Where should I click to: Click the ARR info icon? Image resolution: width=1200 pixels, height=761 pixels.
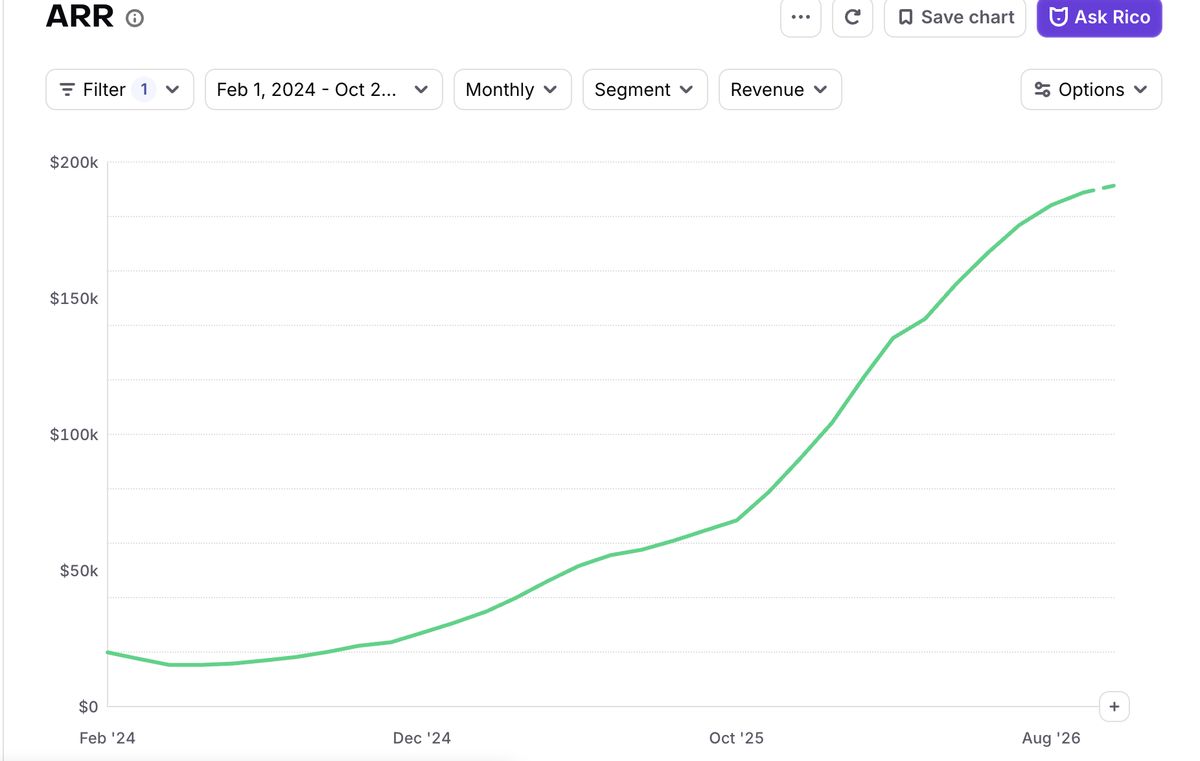[x=135, y=18]
